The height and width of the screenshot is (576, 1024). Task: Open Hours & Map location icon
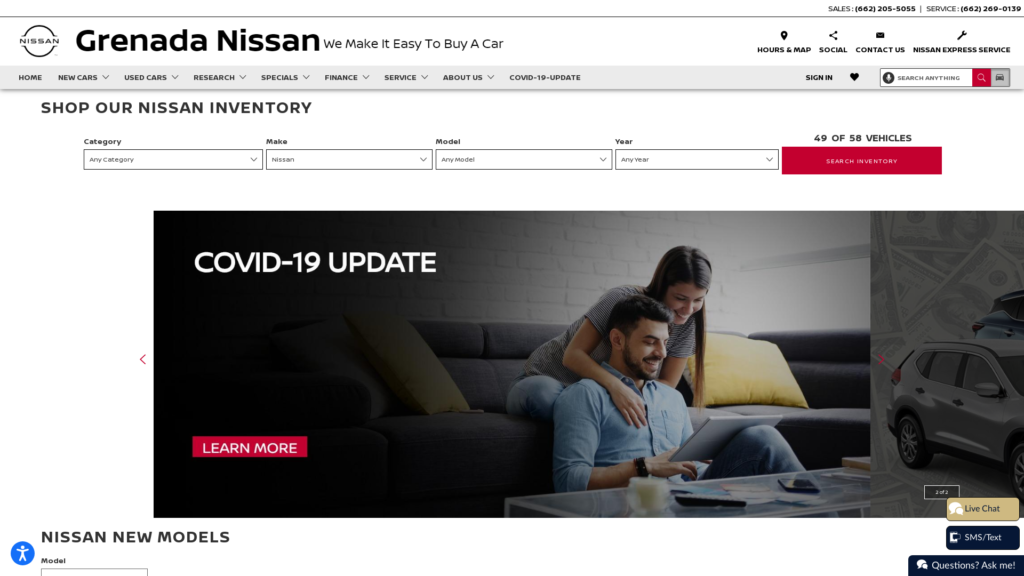pyautogui.click(x=784, y=35)
